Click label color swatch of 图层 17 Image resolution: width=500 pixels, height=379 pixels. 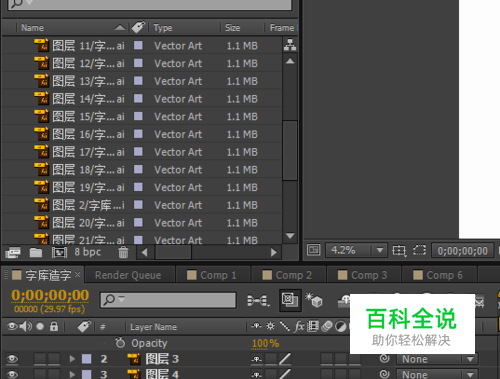coord(138,152)
